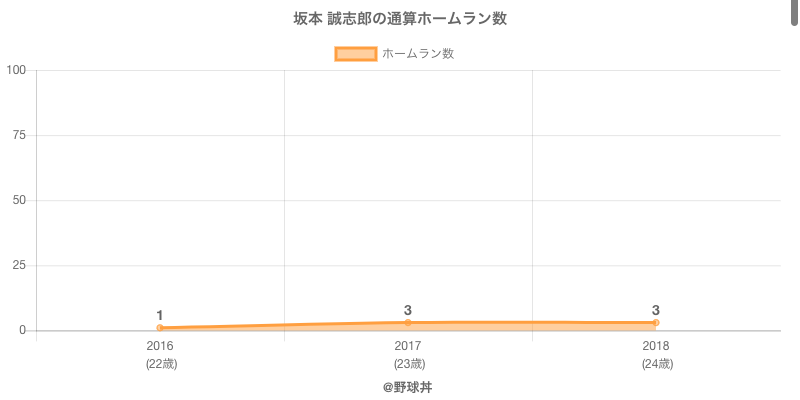Click the value label 3 above 2018
The height and width of the screenshot is (400, 800).
click(x=656, y=310)
